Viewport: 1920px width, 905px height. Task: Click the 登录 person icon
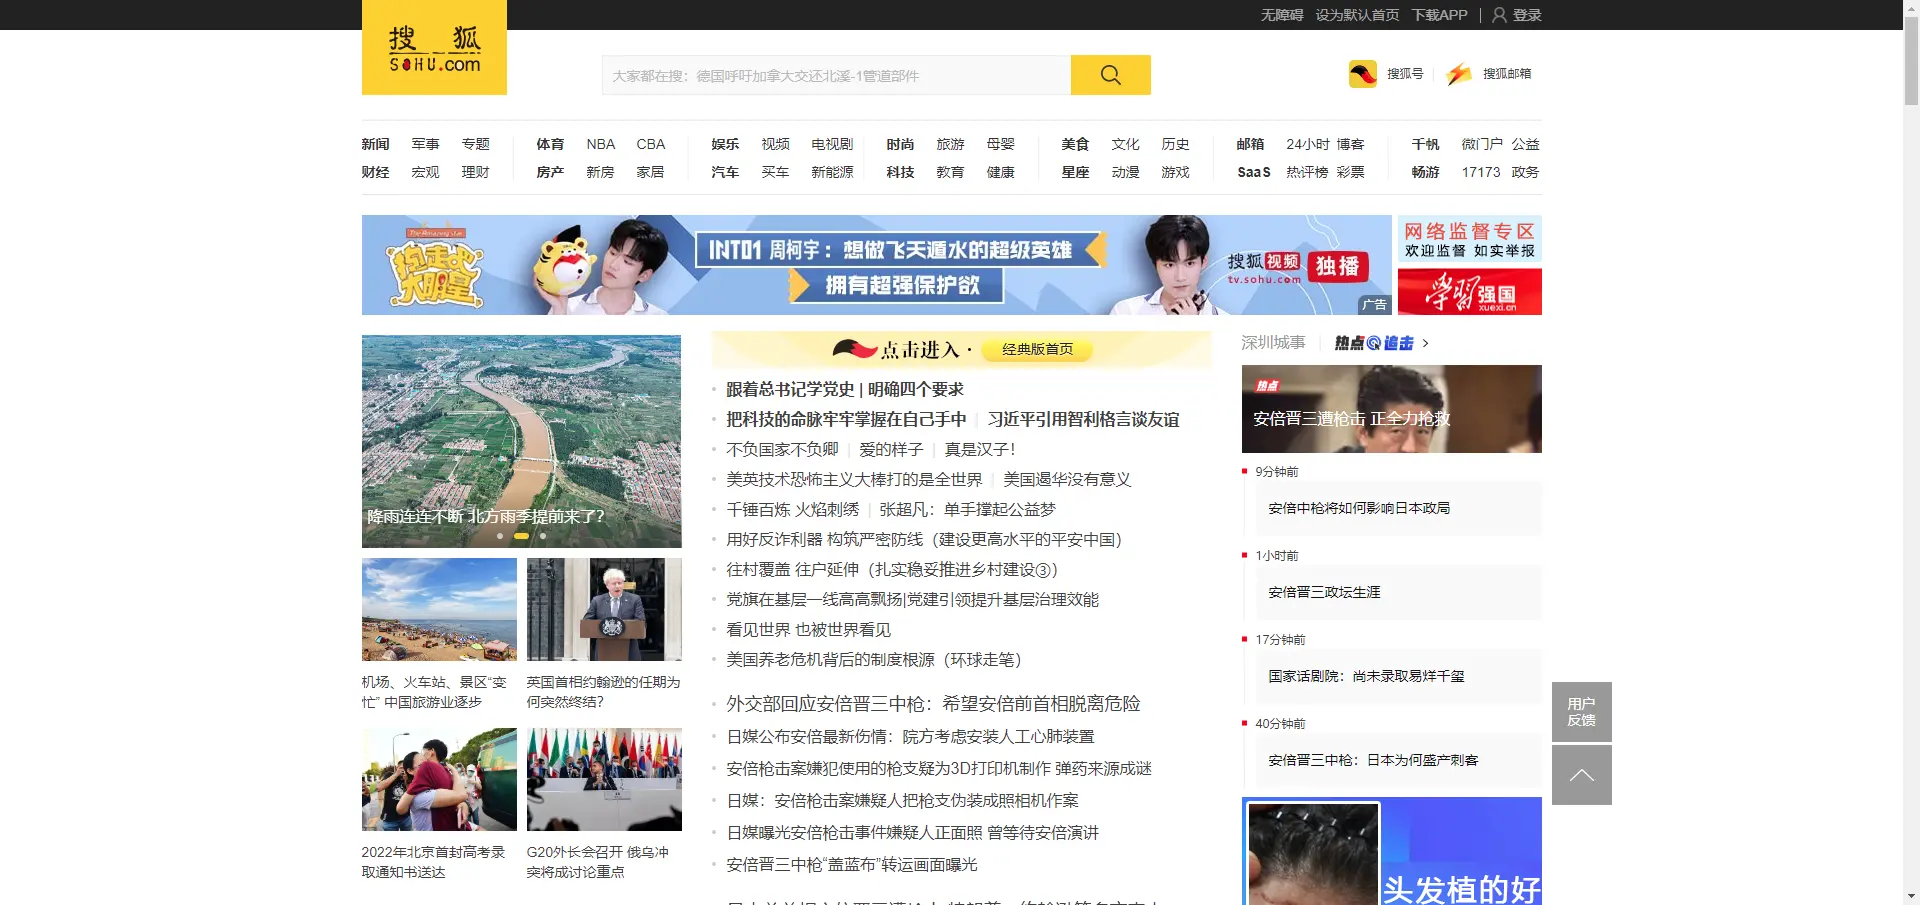pos(1498,14)
